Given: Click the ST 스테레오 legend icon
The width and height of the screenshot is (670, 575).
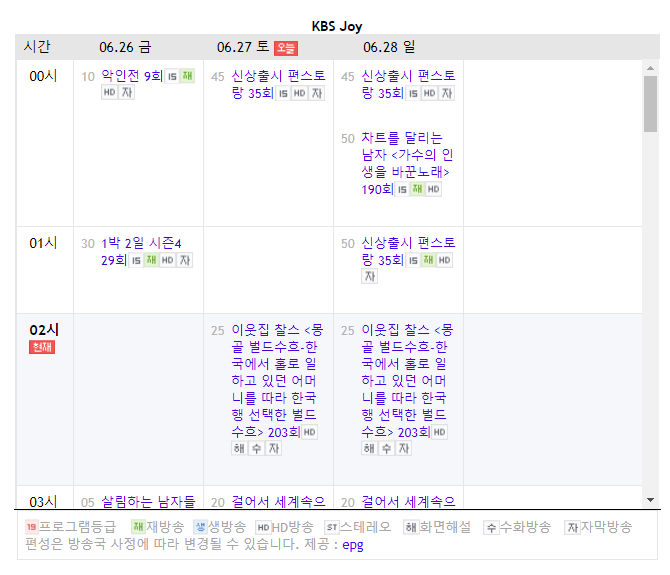Looking at the screenshot, I should (x=332, y=528).
